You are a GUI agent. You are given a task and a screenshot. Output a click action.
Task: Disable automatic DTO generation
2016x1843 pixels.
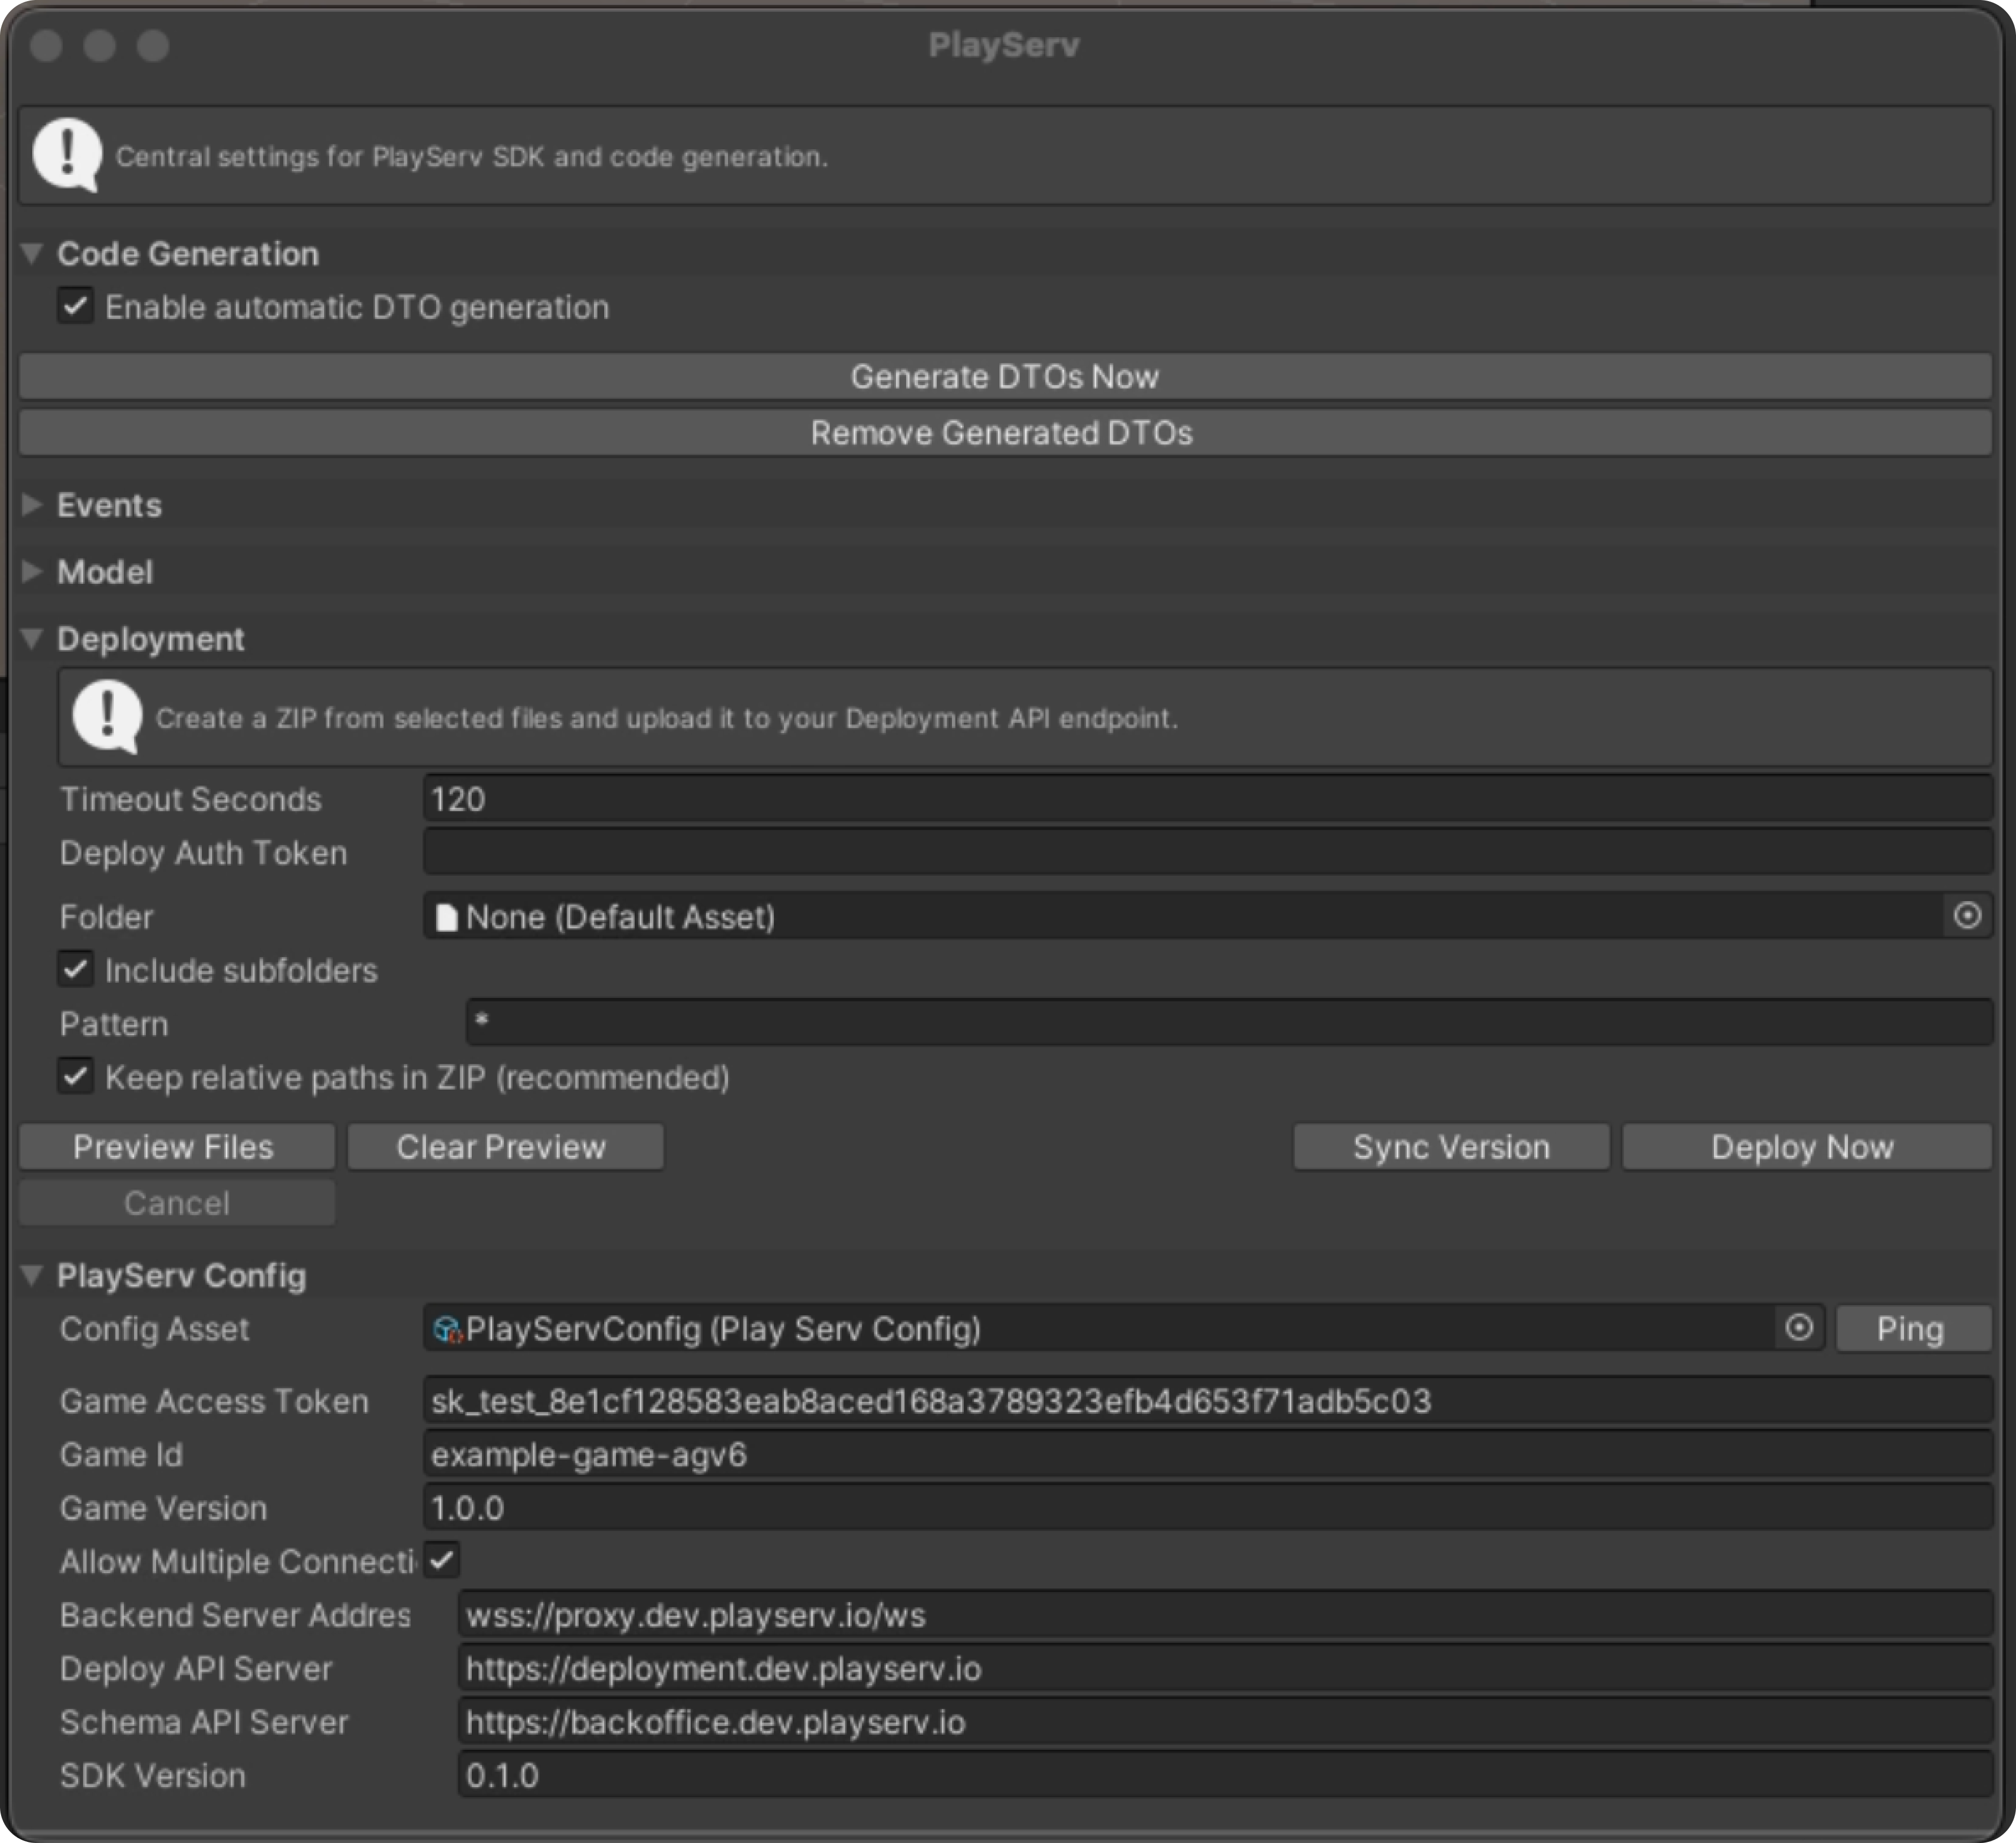[x=75, y=307]
